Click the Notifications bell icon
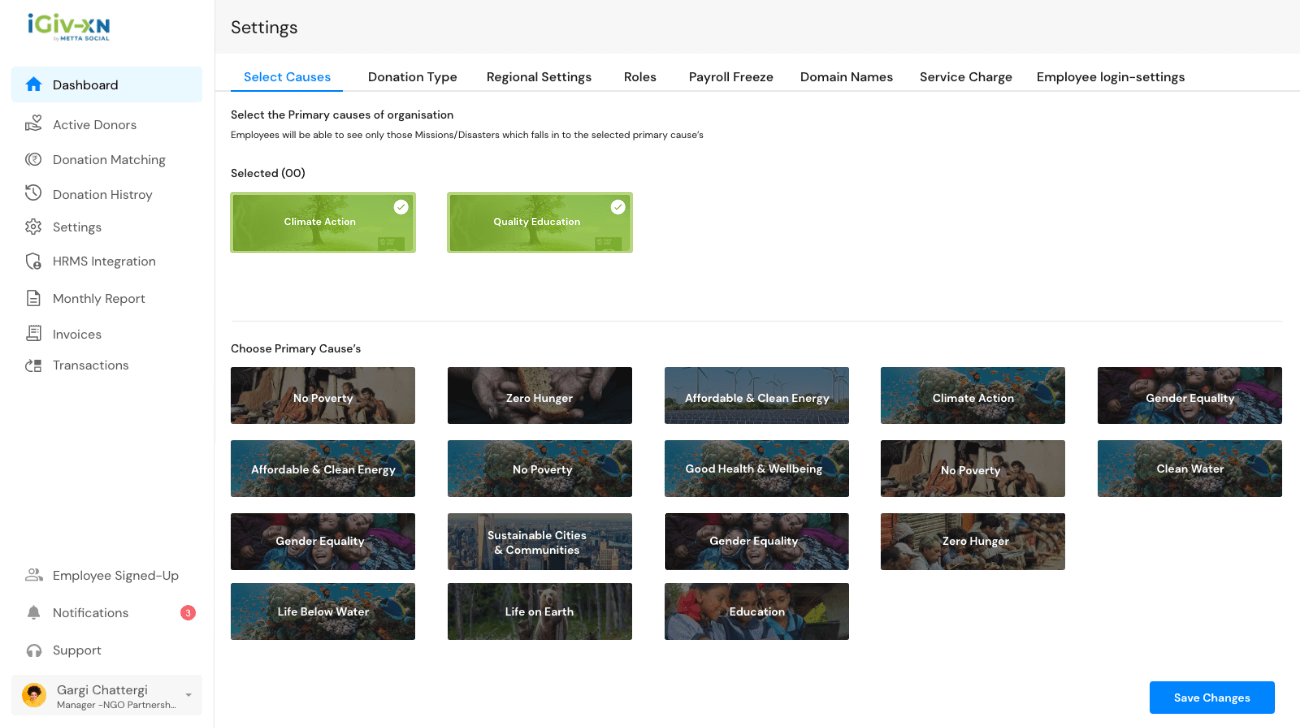Viewport: 1300px width, 728px height. click(34, 612)
